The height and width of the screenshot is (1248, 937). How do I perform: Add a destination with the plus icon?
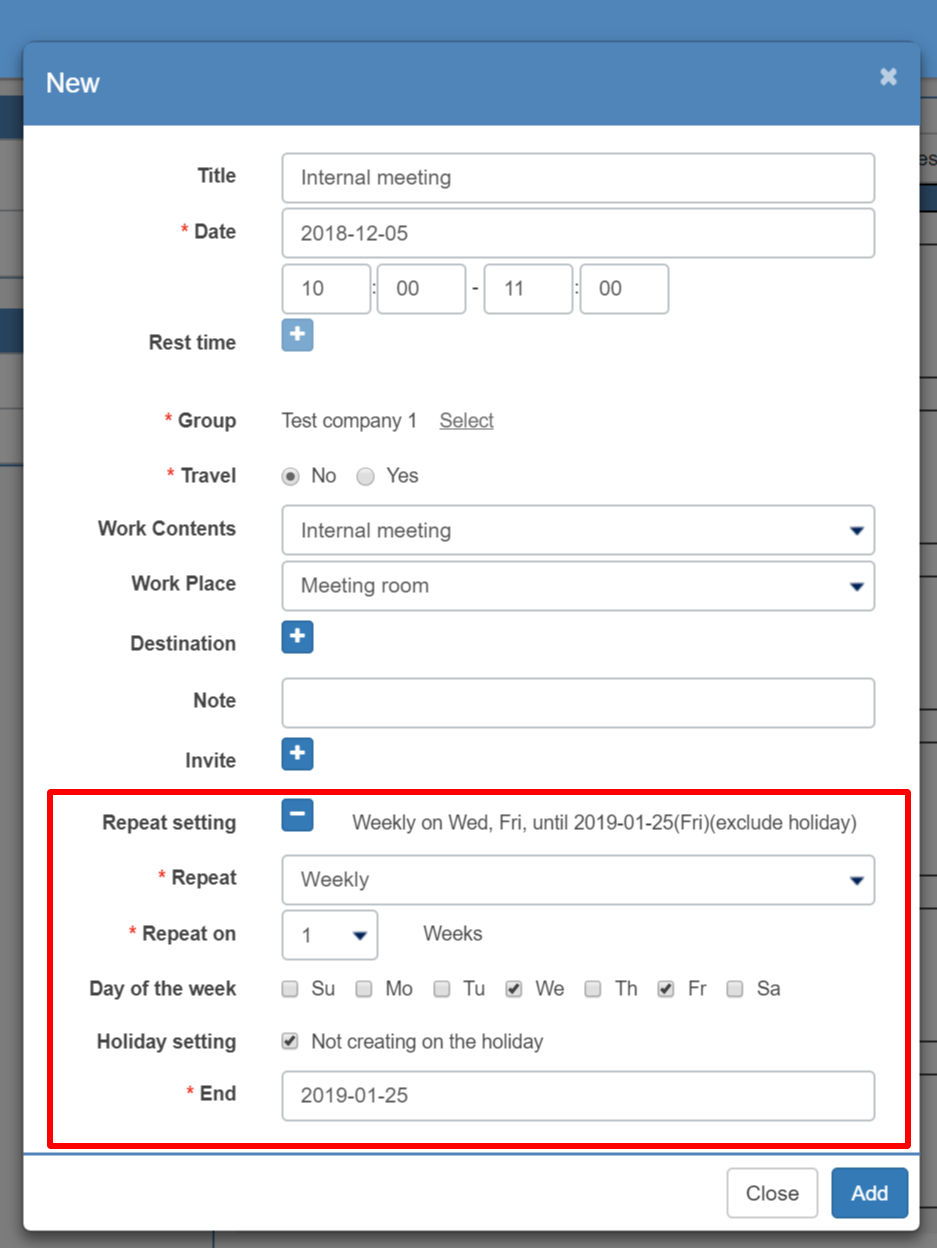pyautogui.click(x=297, y=637)
